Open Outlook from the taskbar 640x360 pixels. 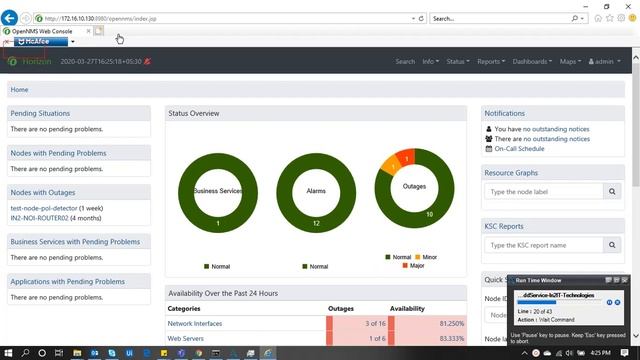(x=95, y=353)
